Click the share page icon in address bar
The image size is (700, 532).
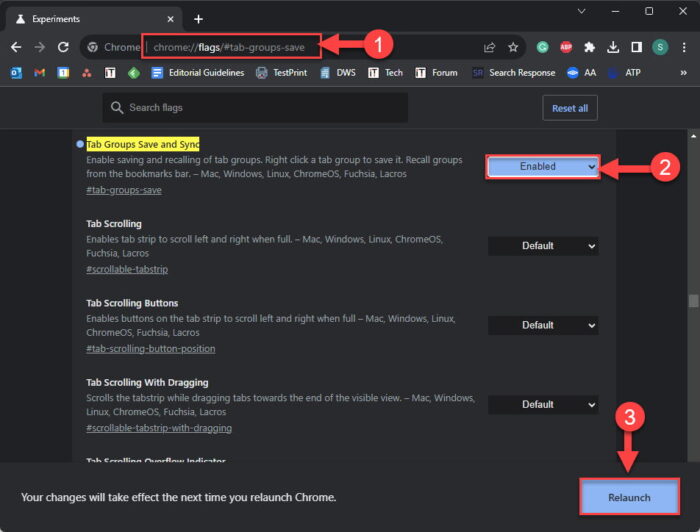490,47
